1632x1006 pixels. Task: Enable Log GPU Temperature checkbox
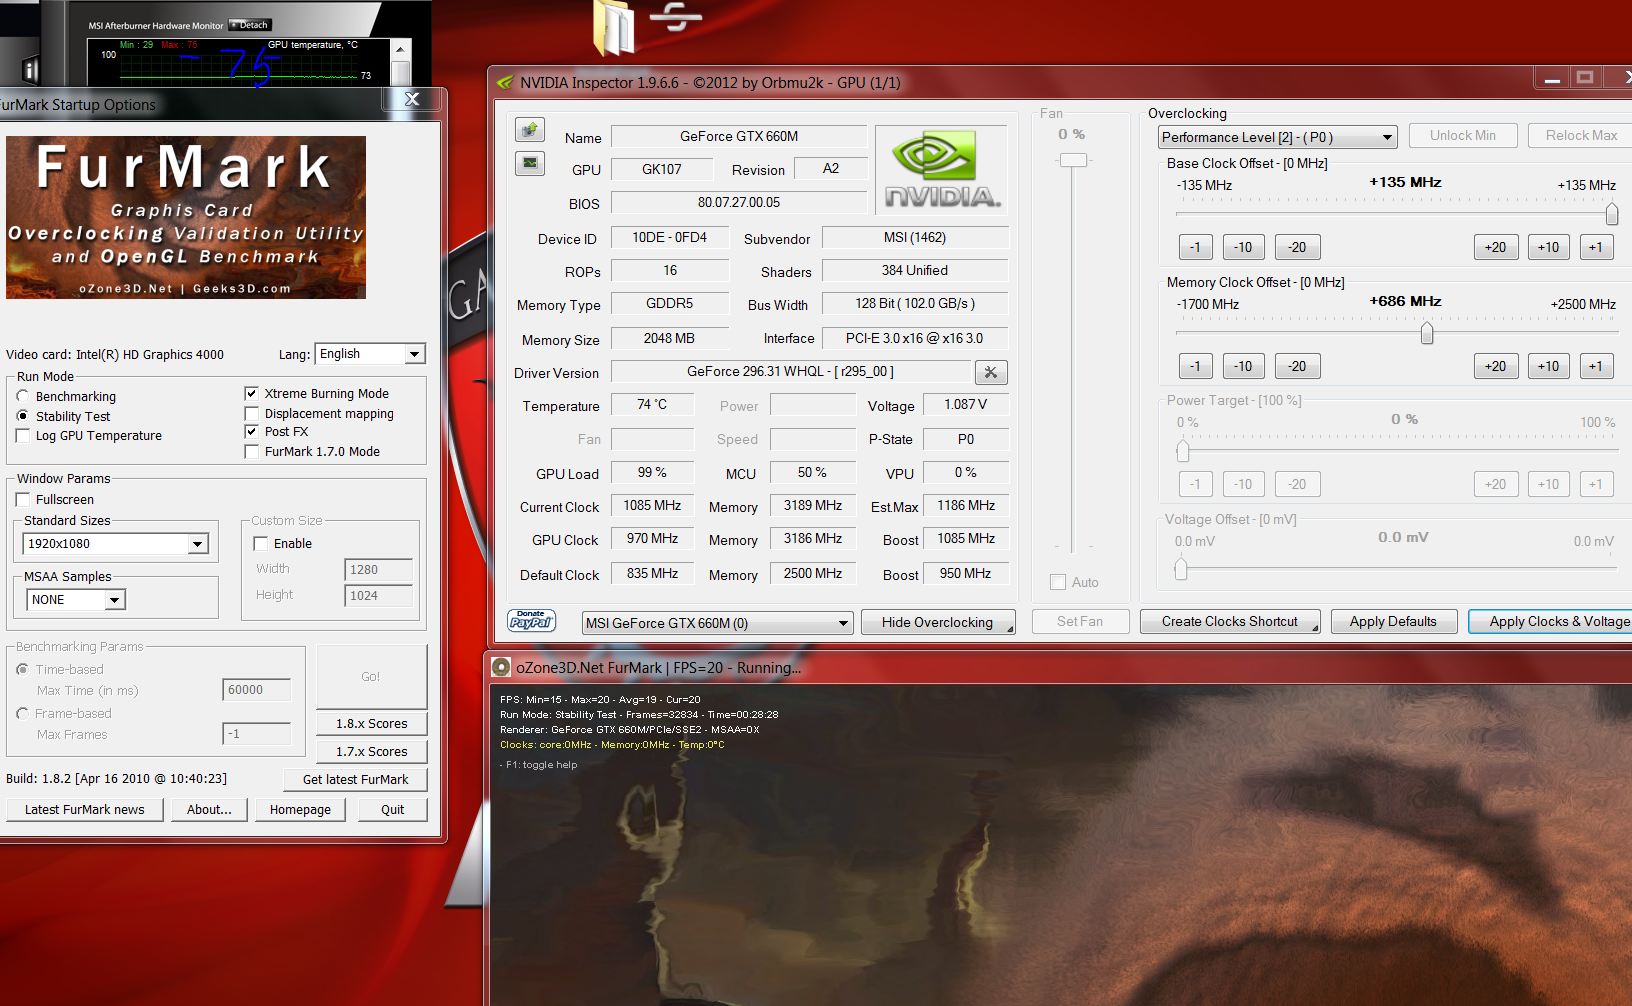pyautogui.click(x=23, y=435)
